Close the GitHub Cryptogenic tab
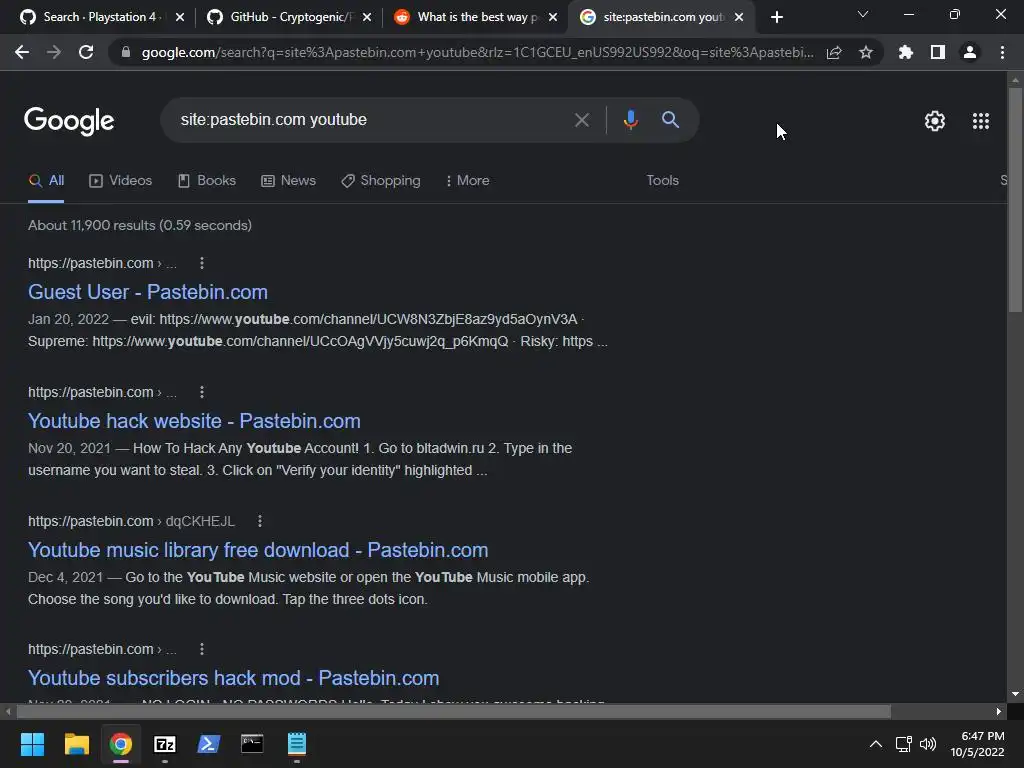This screenshot has width=1024, height=768. pyautogui.click(x=367, y=18)
